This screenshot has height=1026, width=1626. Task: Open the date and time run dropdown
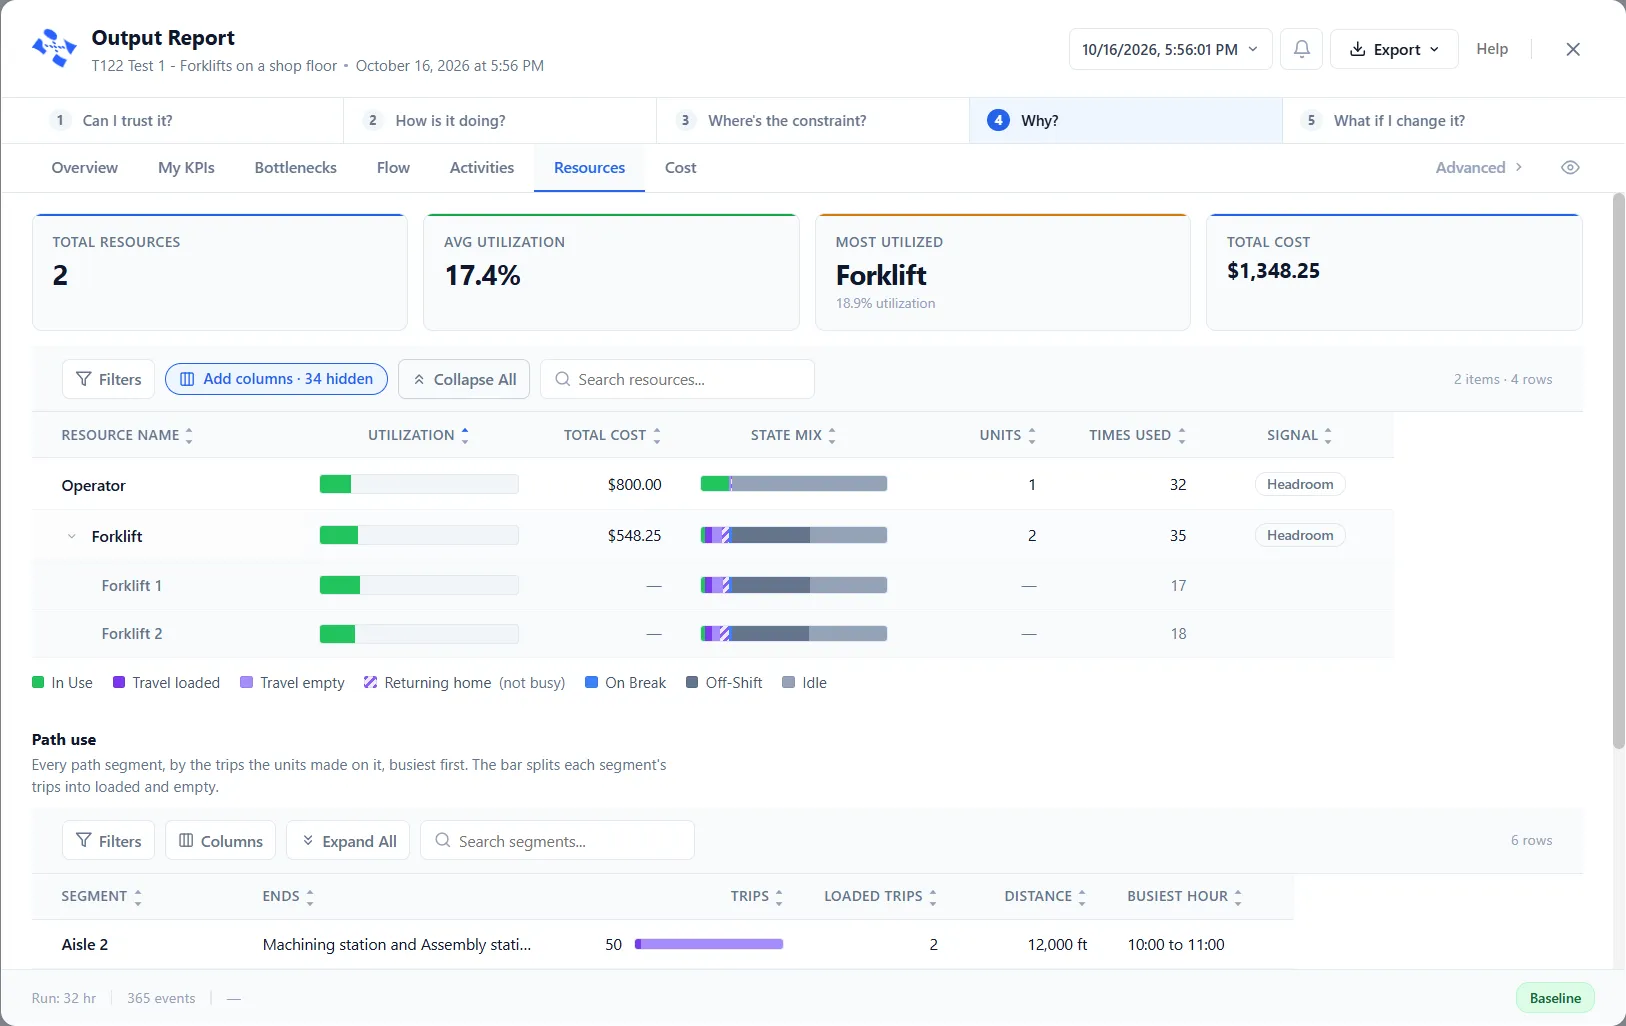point(1170,49)
